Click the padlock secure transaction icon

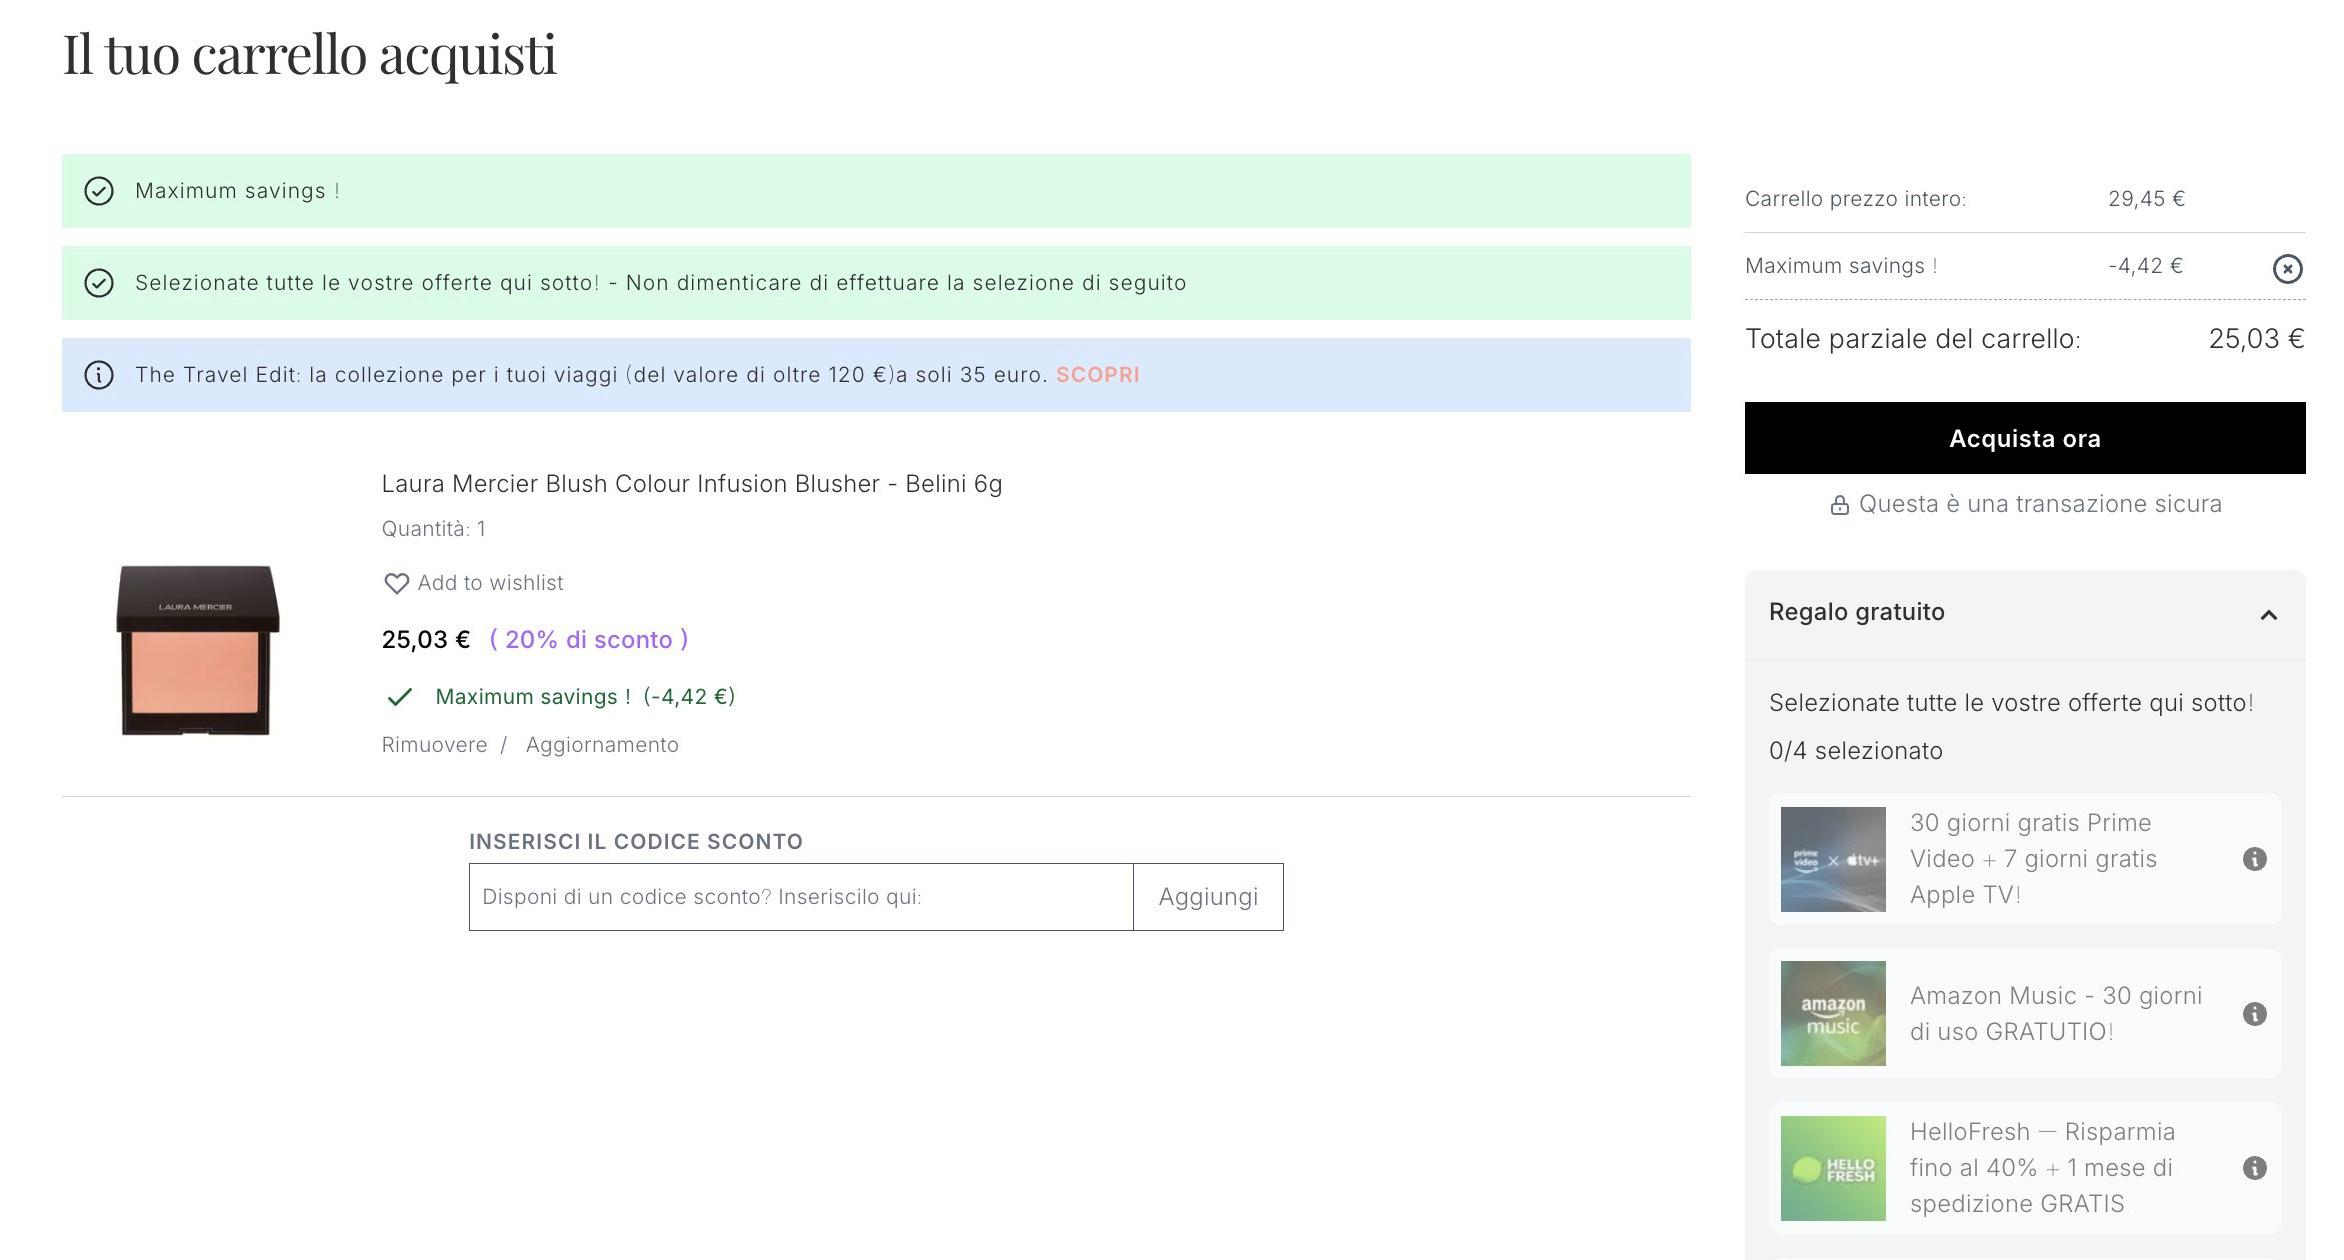(x=1839, y=505)
